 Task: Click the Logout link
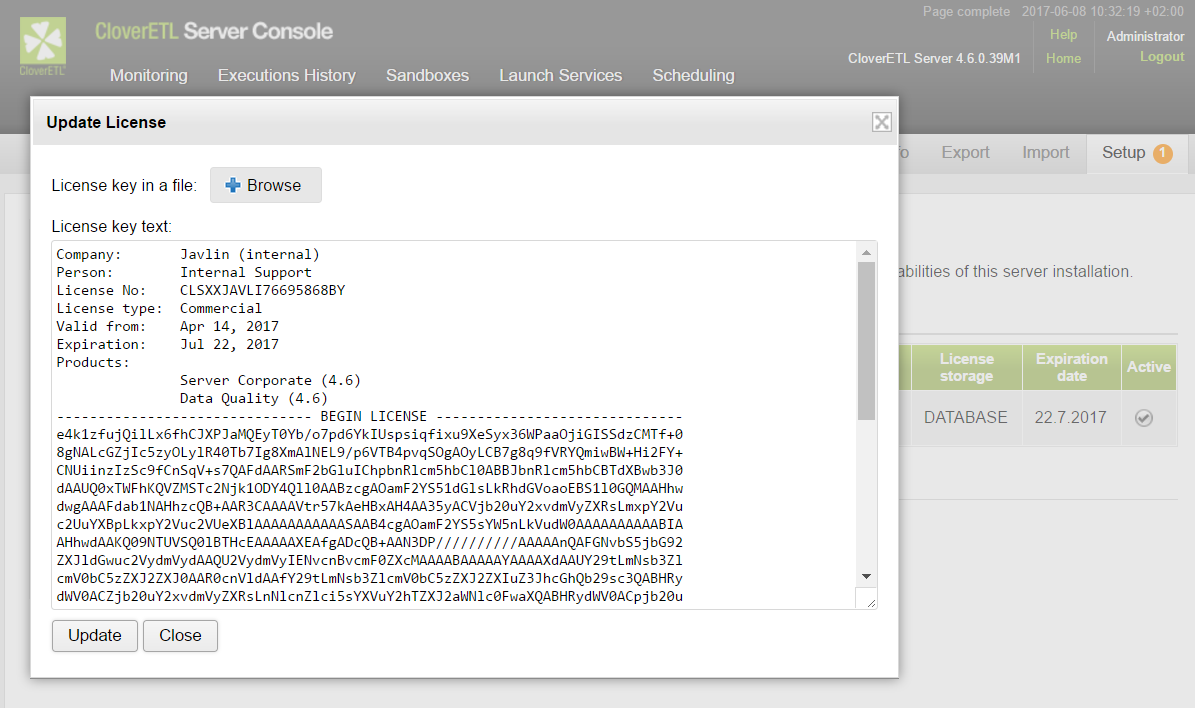1161,56
